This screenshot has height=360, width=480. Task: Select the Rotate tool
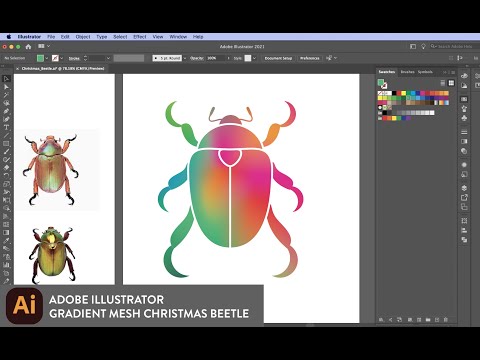6,176
